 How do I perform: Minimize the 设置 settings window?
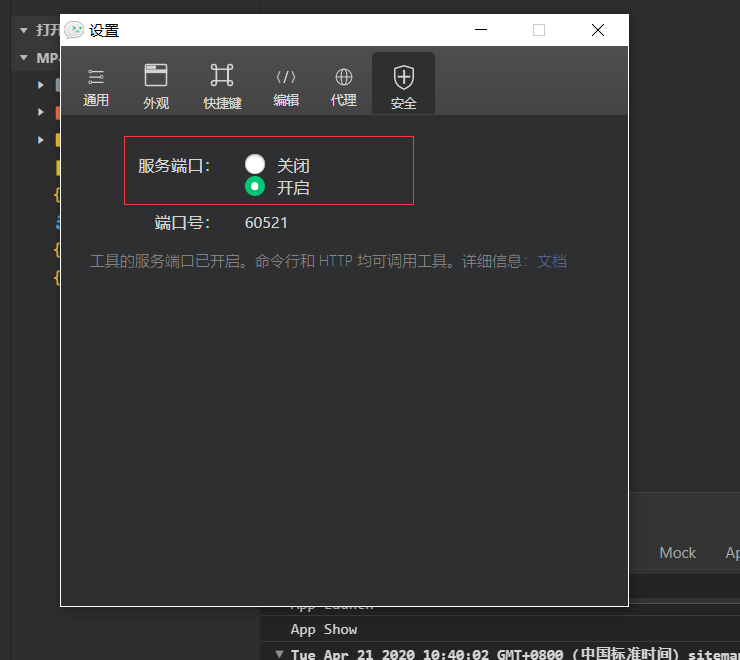click(481, 30)
